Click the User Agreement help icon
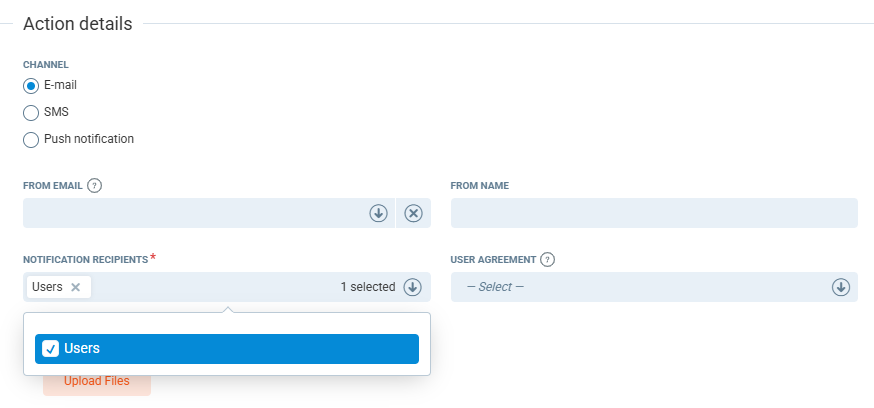 (x=548, y=259)
